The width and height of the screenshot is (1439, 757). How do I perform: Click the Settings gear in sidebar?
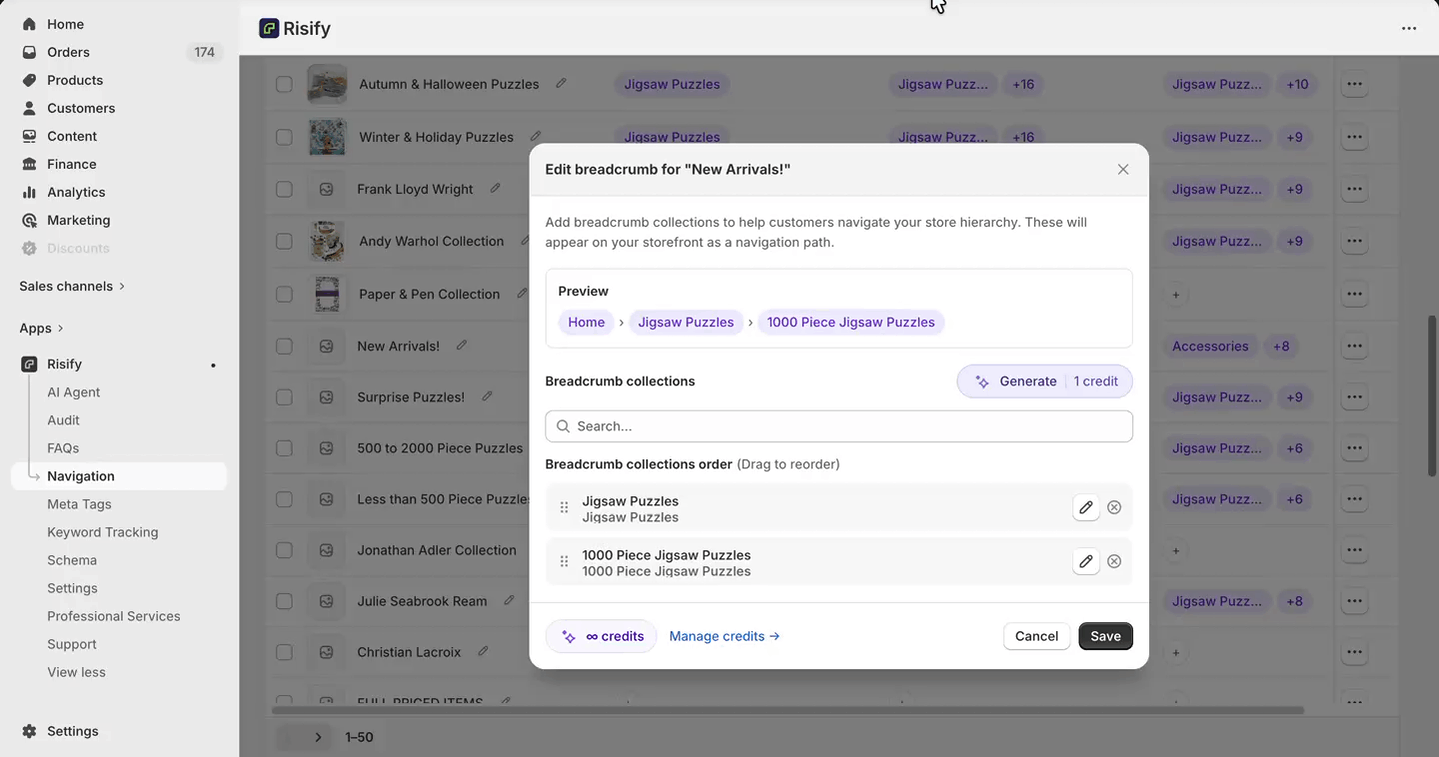coord(29,731)
